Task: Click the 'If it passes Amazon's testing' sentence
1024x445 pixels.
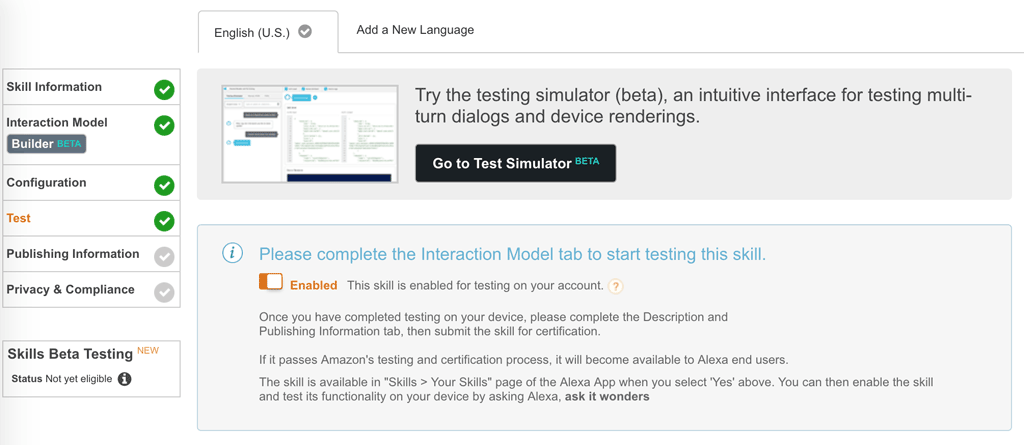Action: (x=524, y=360)
